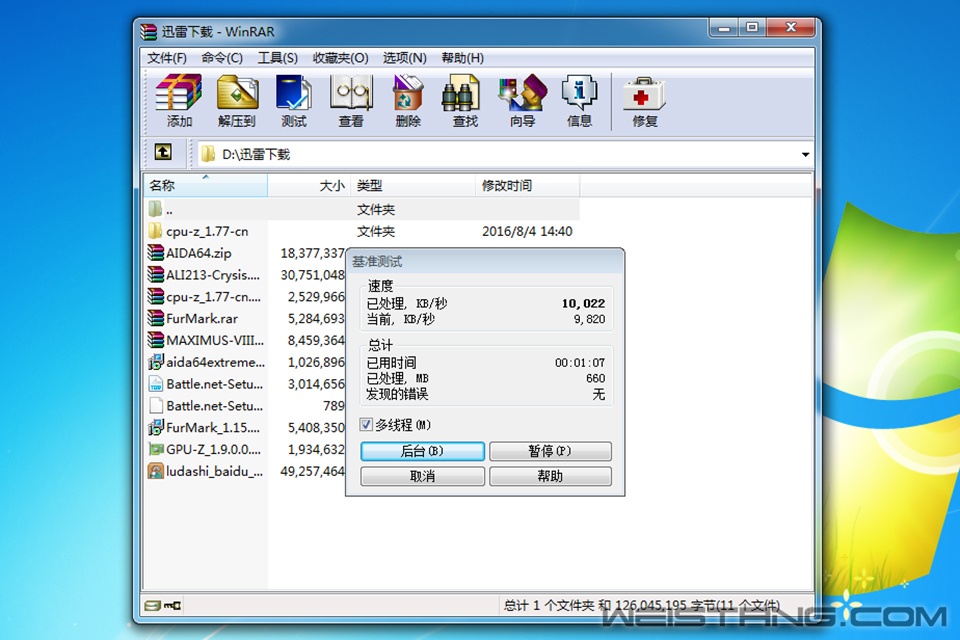Sort files by 名称 column header
Screen dimensions: 960x640
click(x=206, y=186)
